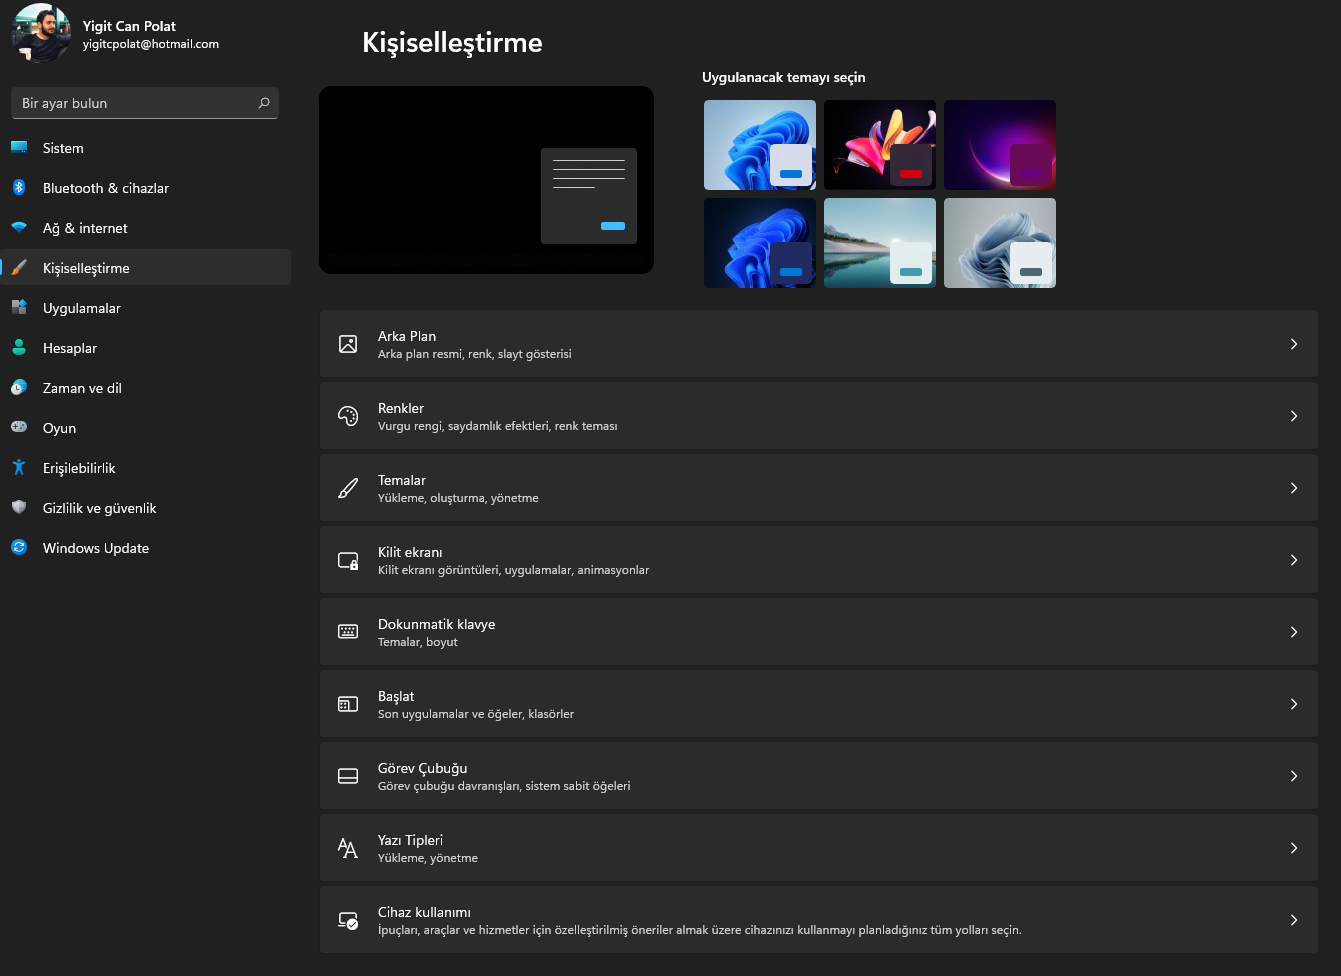Screen dimensions: 1341x976
Task: Expand the Renkler settings chevron
Action: 1293,415
